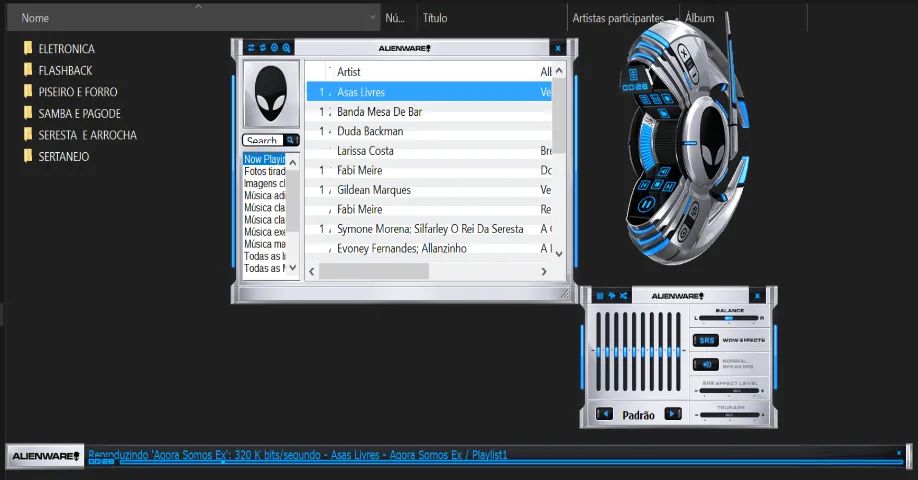The width and height of the screenshot is (918, 480).
Task: Select the Banda Mesa De Bar row
Action: point(429,112)
